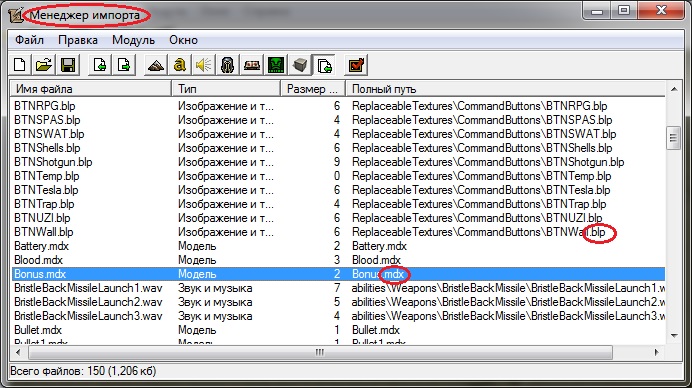Import a file with the green arrow page icon
The width and height of the screenshot is (692, 388).
click(x=100, y=65)
